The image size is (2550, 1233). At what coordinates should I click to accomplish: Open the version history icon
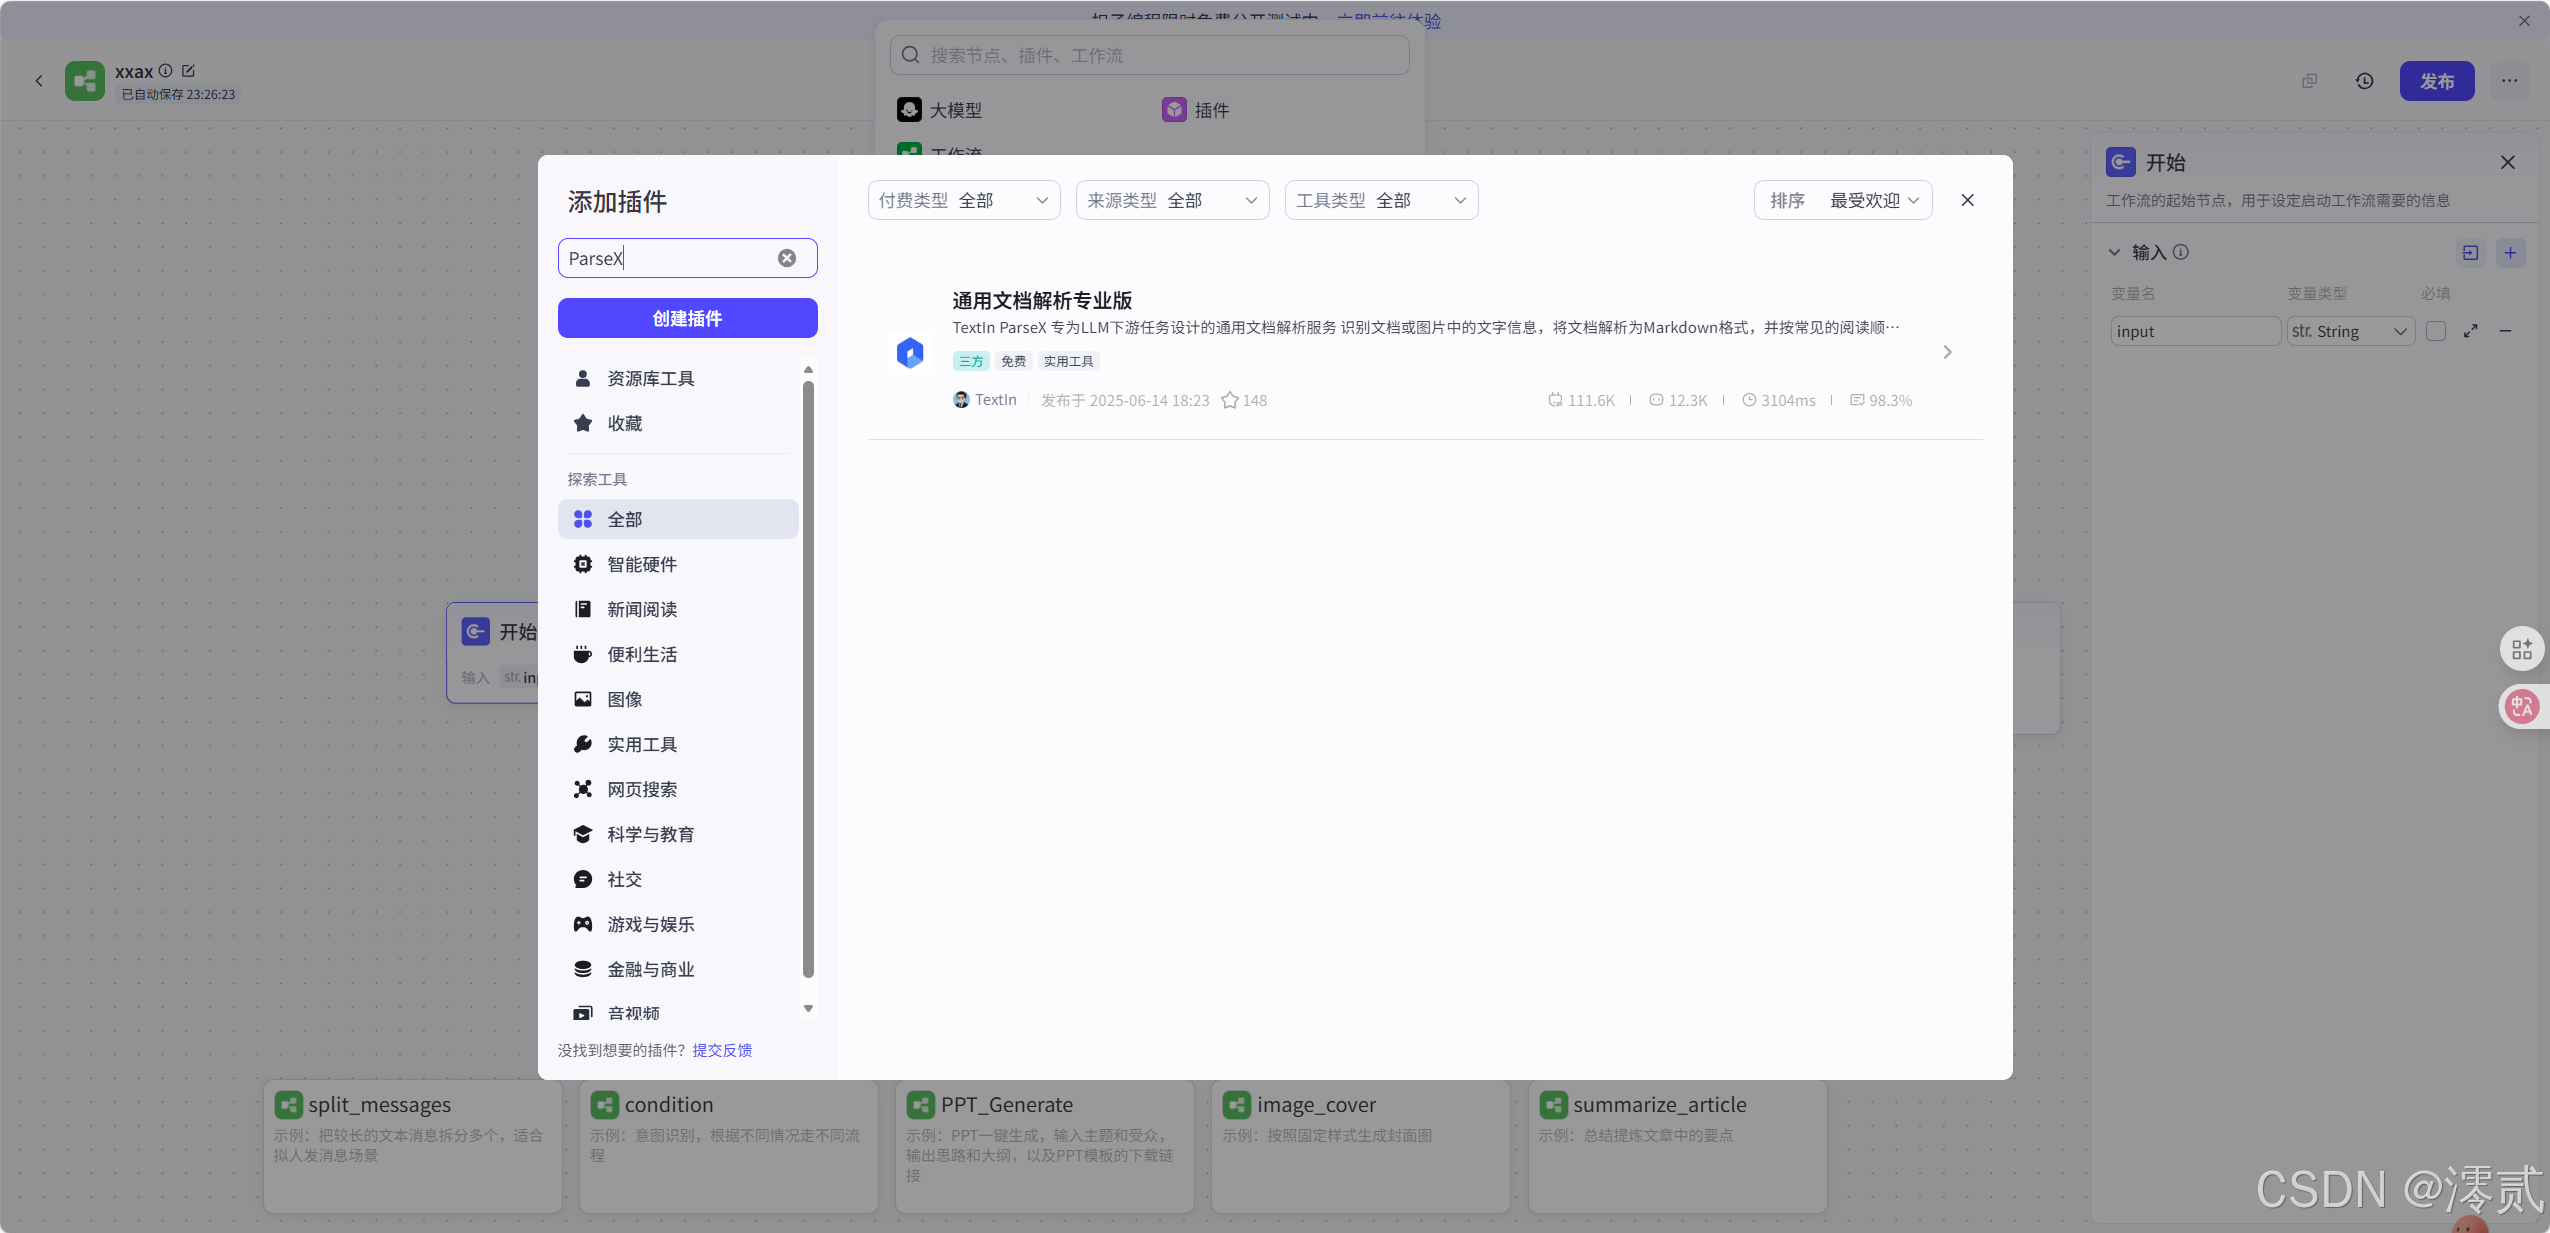click(x=2364, y=81)
